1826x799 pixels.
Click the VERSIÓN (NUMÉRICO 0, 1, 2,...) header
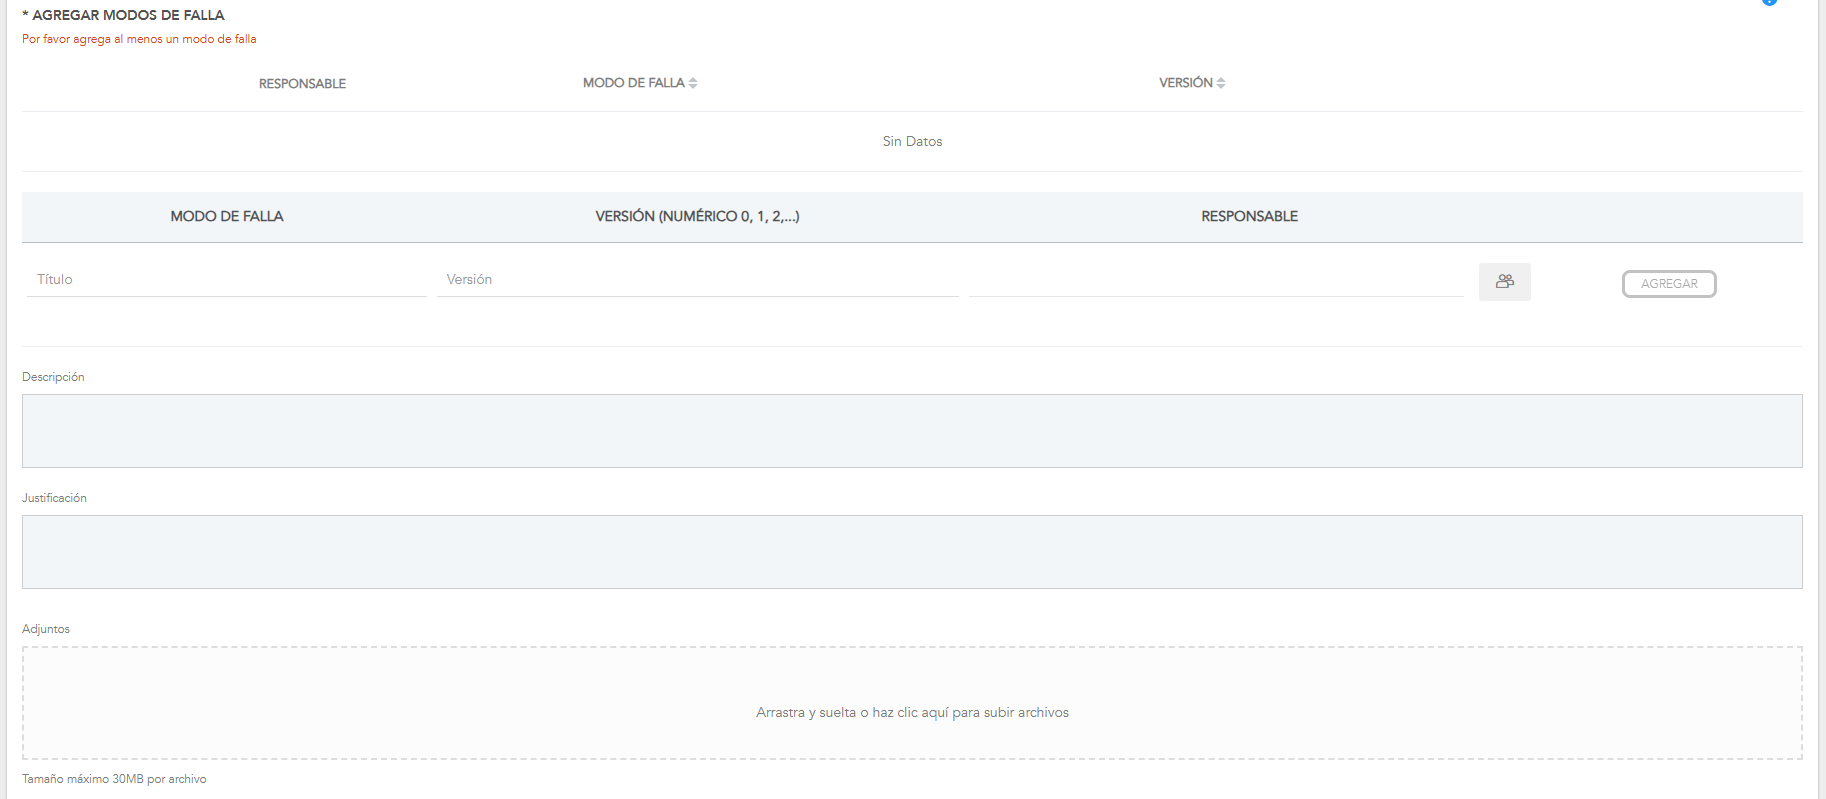[697, 216]
